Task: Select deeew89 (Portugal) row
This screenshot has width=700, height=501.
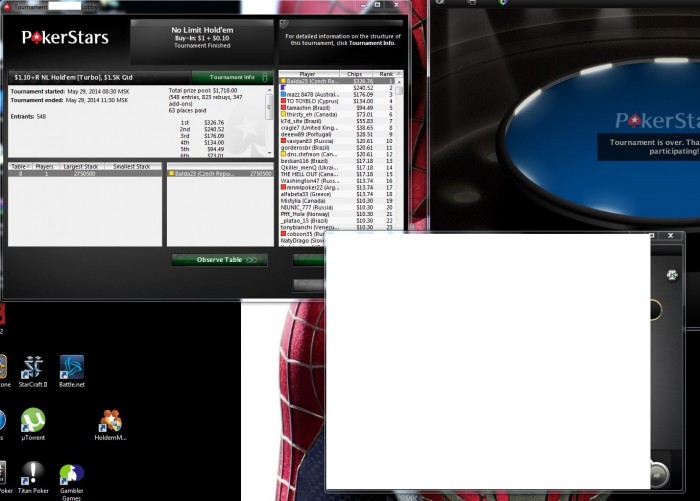Action: [x=337, y=134]
